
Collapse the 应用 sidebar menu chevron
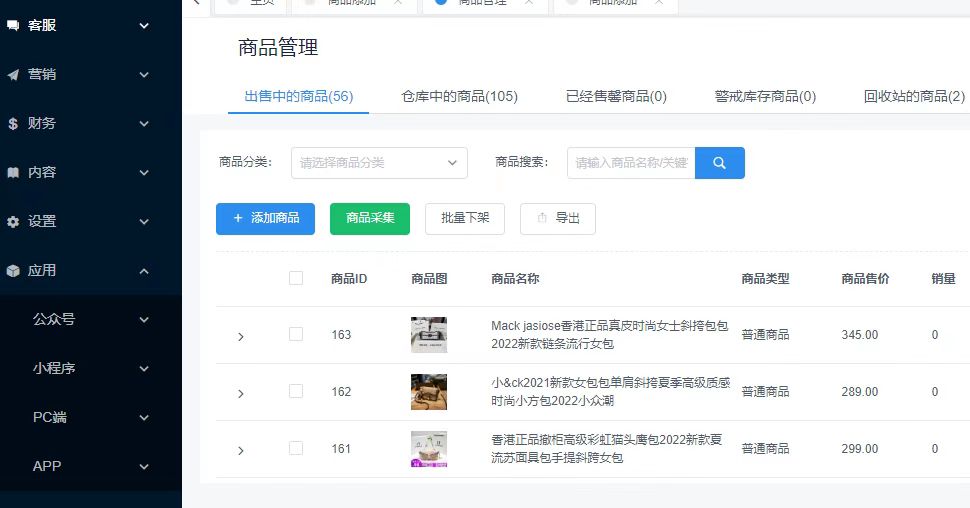tap(144, 271)
